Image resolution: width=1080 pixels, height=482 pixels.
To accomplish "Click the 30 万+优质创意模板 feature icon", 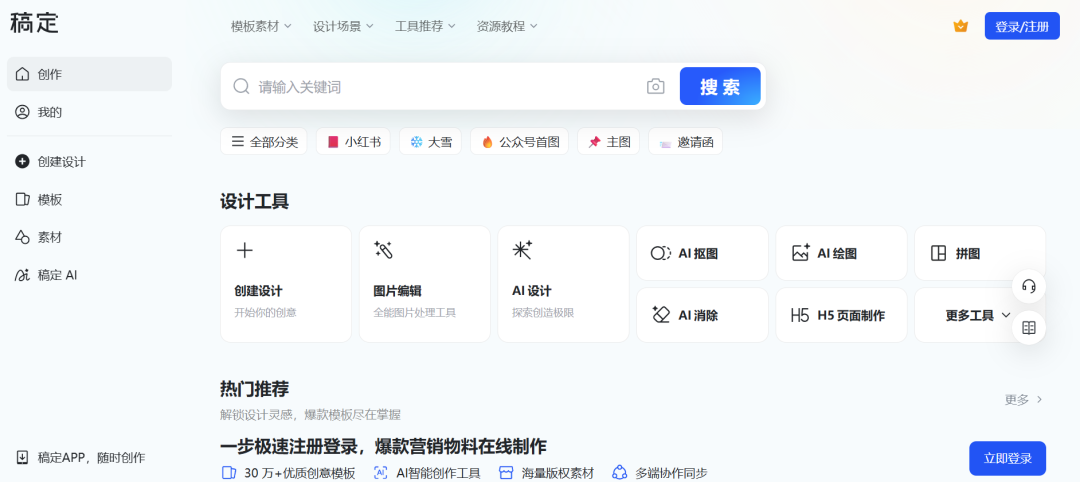I will [229, 472].
